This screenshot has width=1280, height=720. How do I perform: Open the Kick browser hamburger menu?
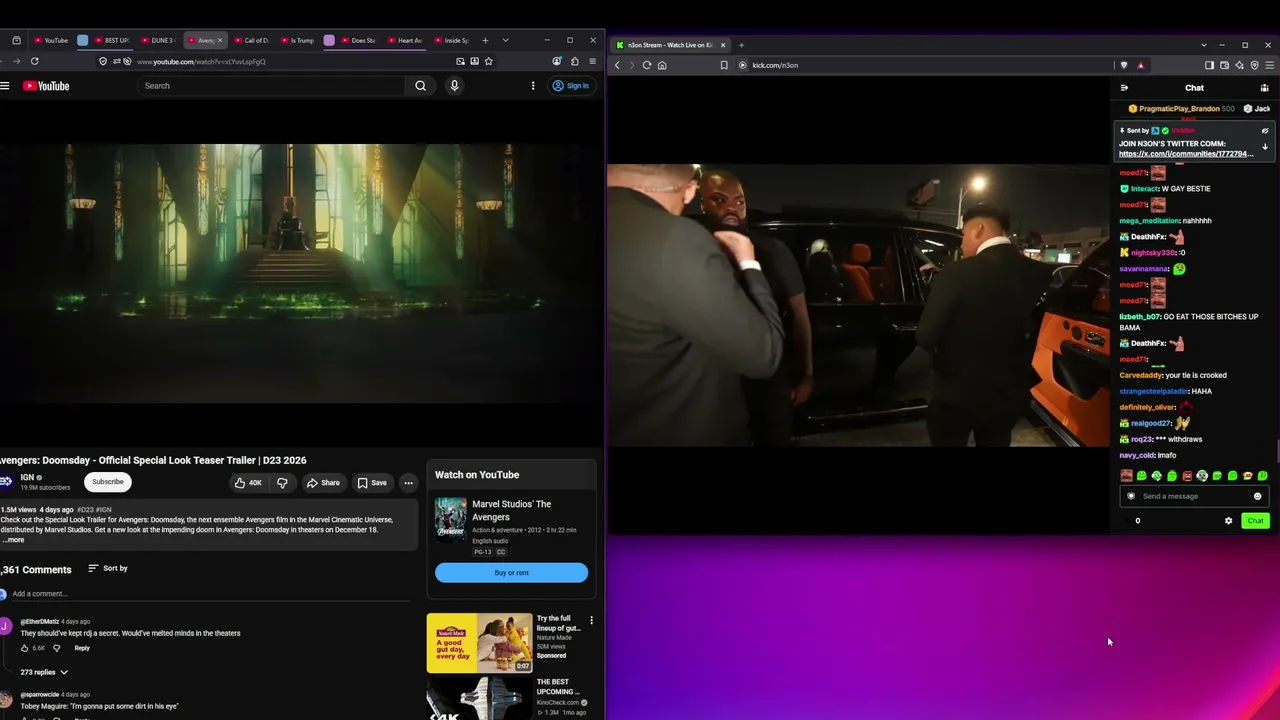tap(1269, 65)
